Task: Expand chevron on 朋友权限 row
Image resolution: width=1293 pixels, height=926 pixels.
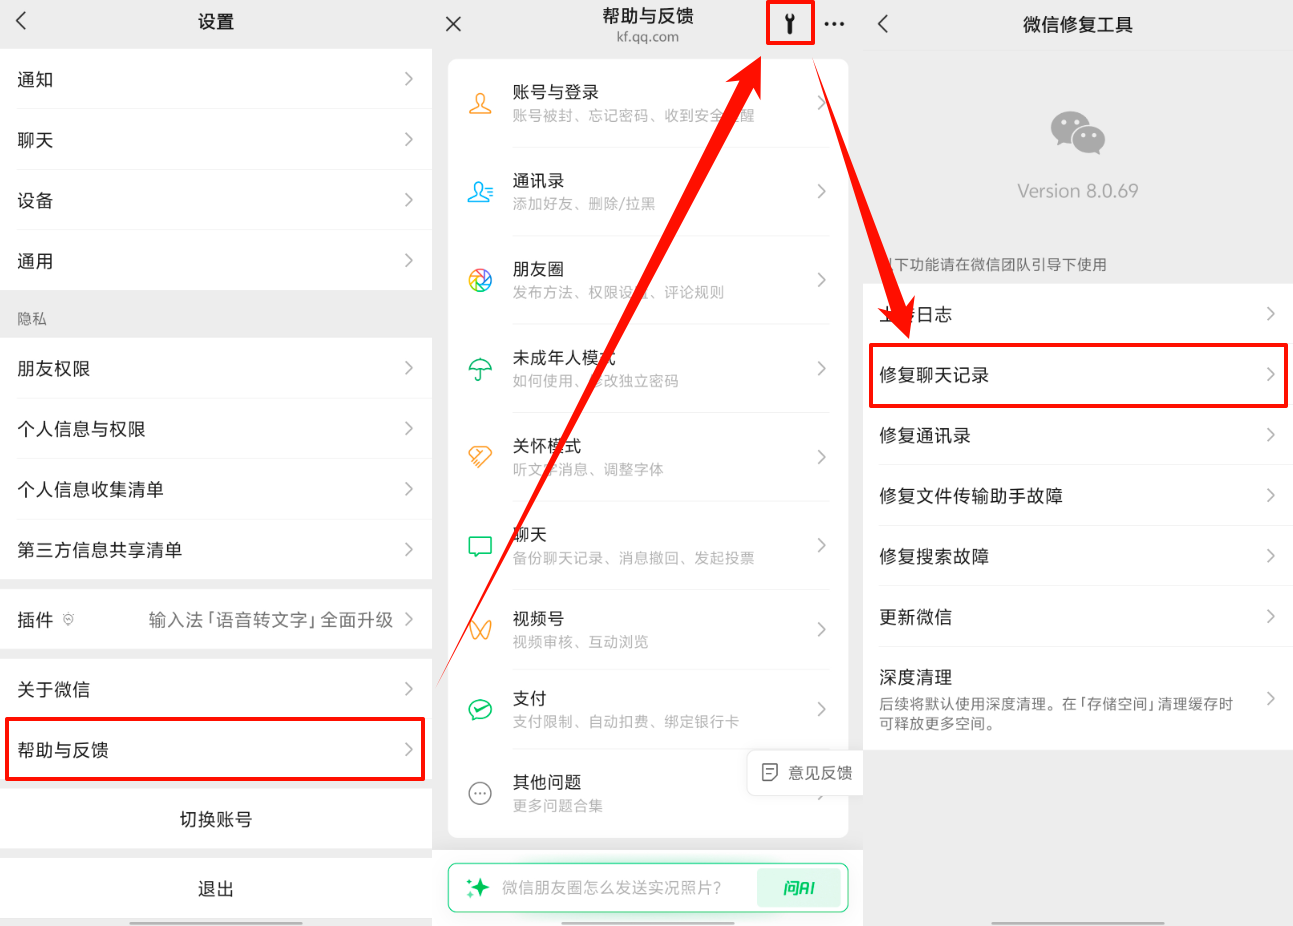Action: 409,368
